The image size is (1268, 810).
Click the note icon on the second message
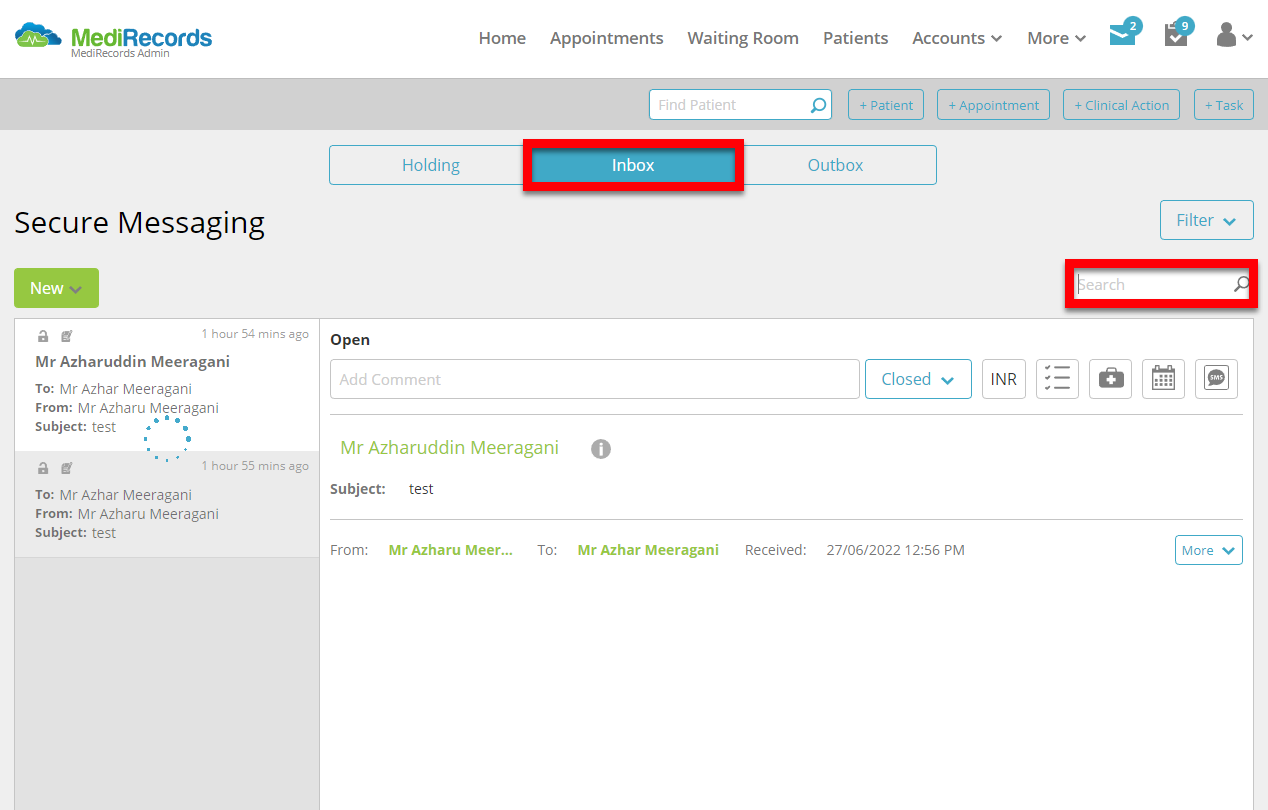pyautogui.click(x=67, y=468)
